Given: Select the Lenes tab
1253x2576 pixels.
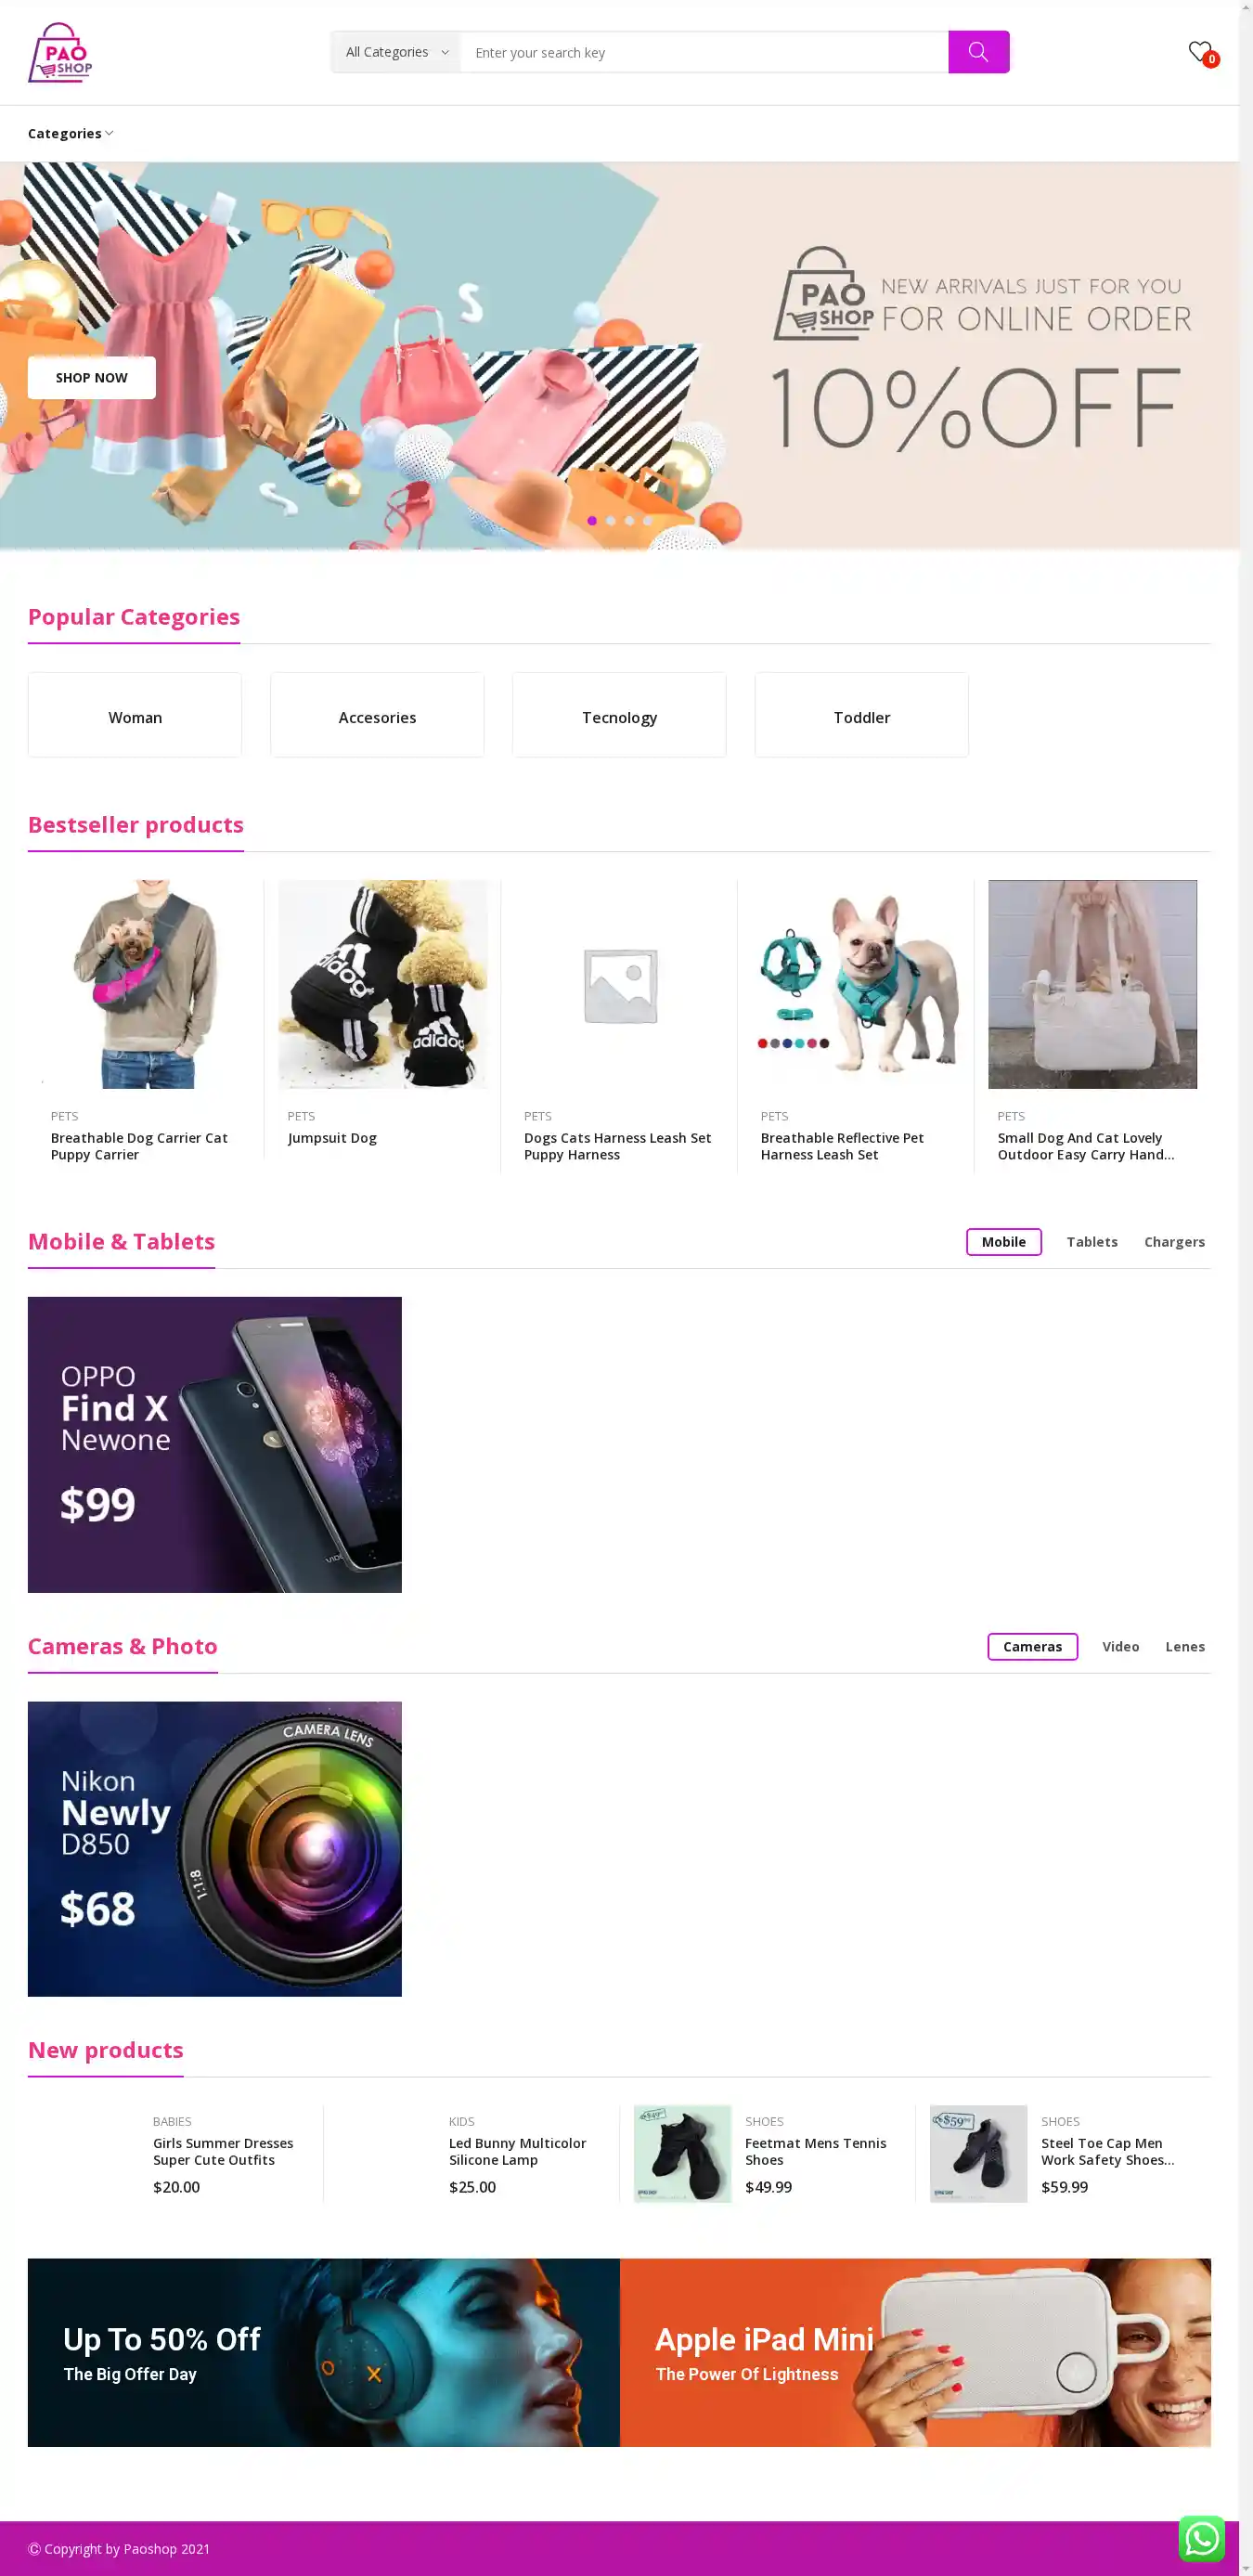Looking at the screenshot, I should 1184,1646.
